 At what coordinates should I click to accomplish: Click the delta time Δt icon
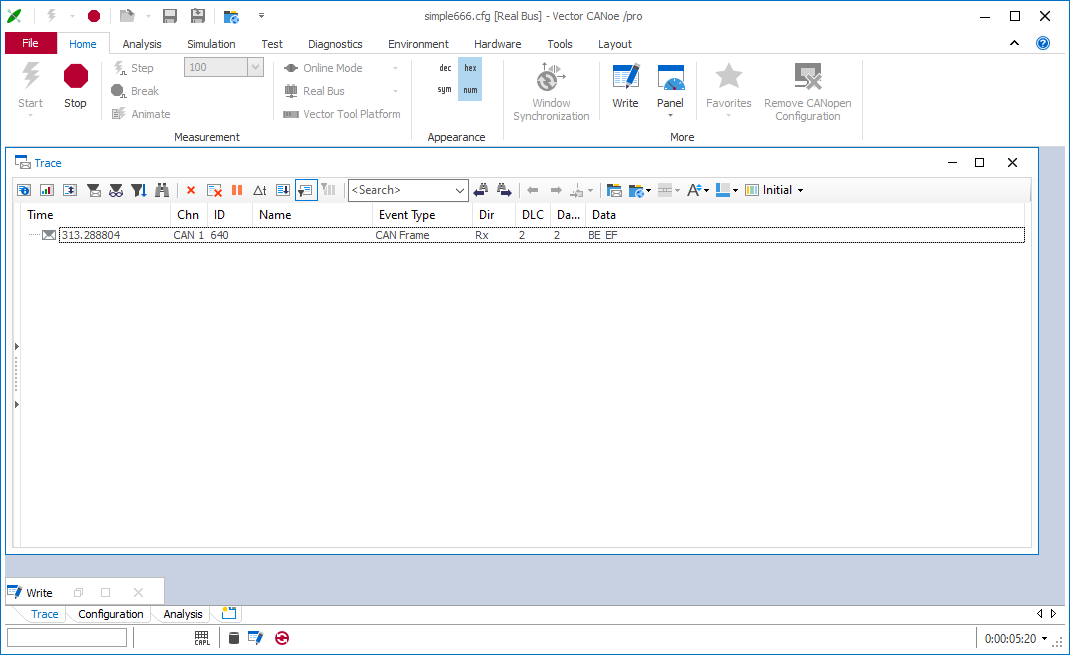260,190
